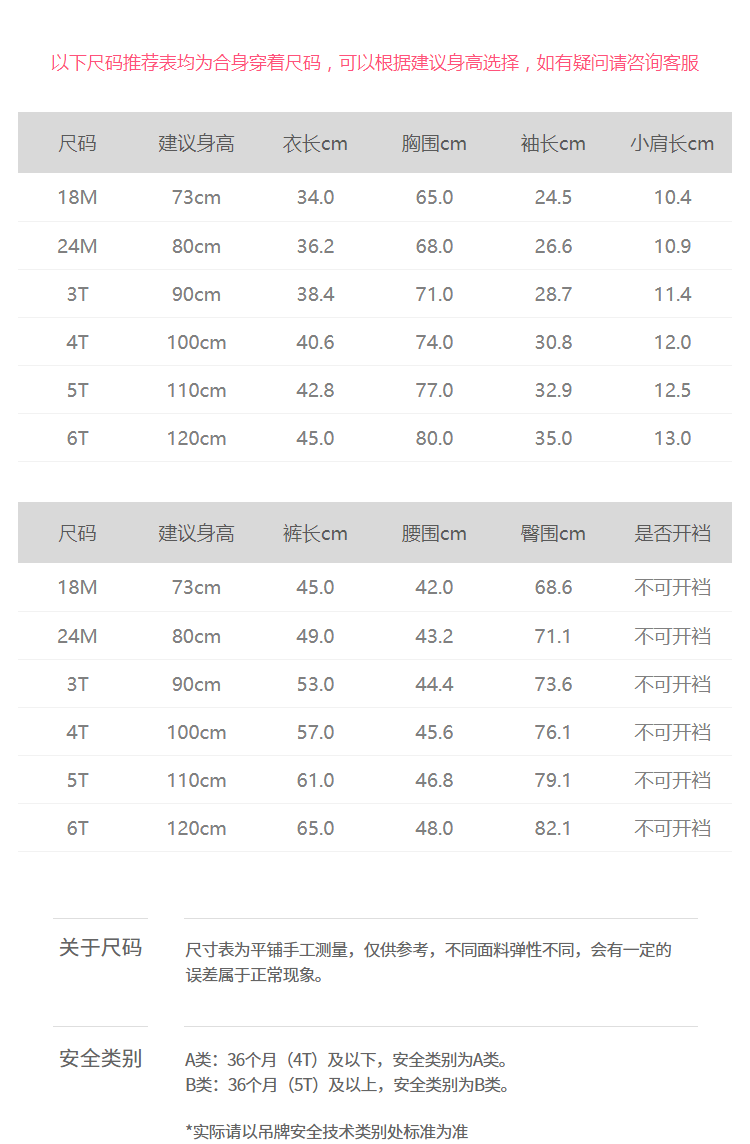Click the 是否开裆 column header
Image resolution: width=750 pixels, height=1144 pixels.
(672, 534)
